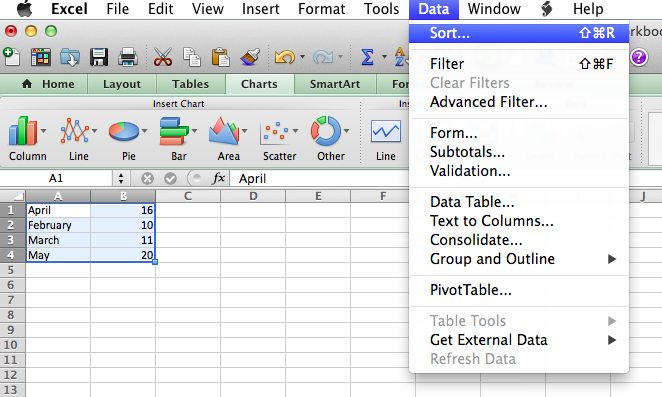Insert an Area chart

pyautogui.click(x=224, y=131)
